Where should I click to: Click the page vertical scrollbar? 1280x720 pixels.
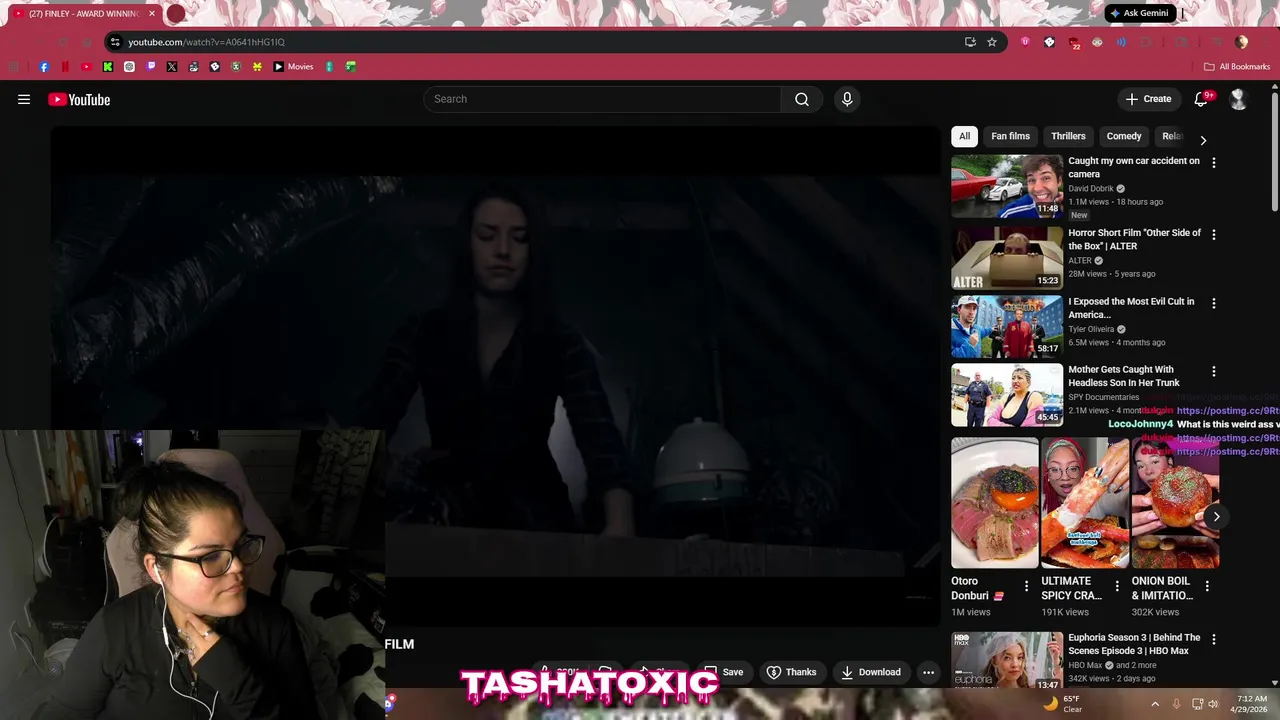pos(1275,150)
